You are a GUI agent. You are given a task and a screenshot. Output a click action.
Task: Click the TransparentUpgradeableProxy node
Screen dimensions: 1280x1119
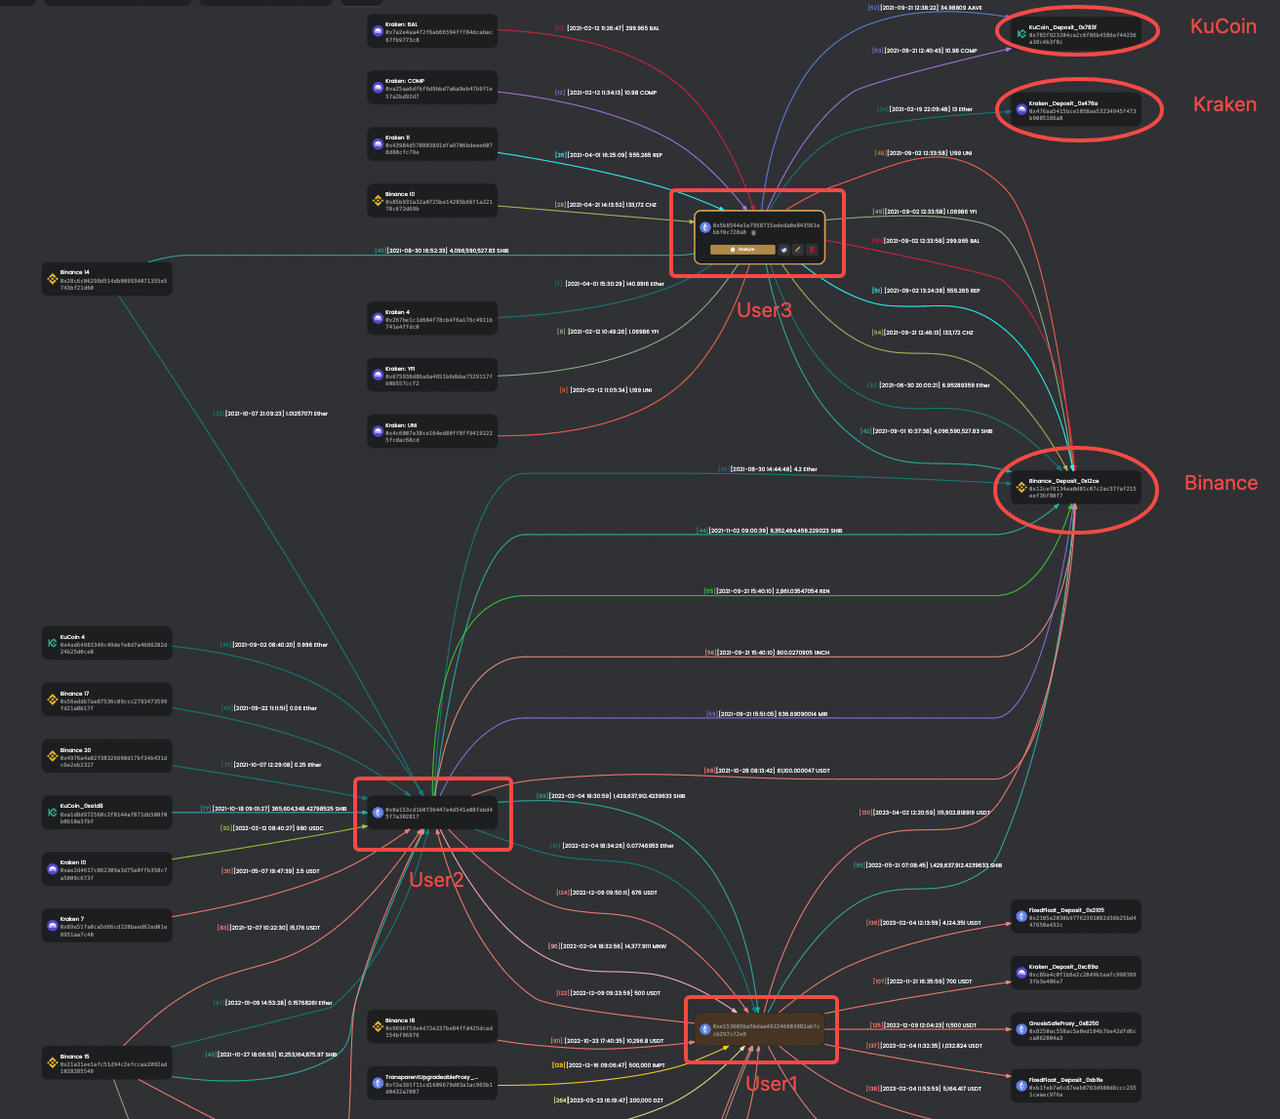pos(432,1084)
